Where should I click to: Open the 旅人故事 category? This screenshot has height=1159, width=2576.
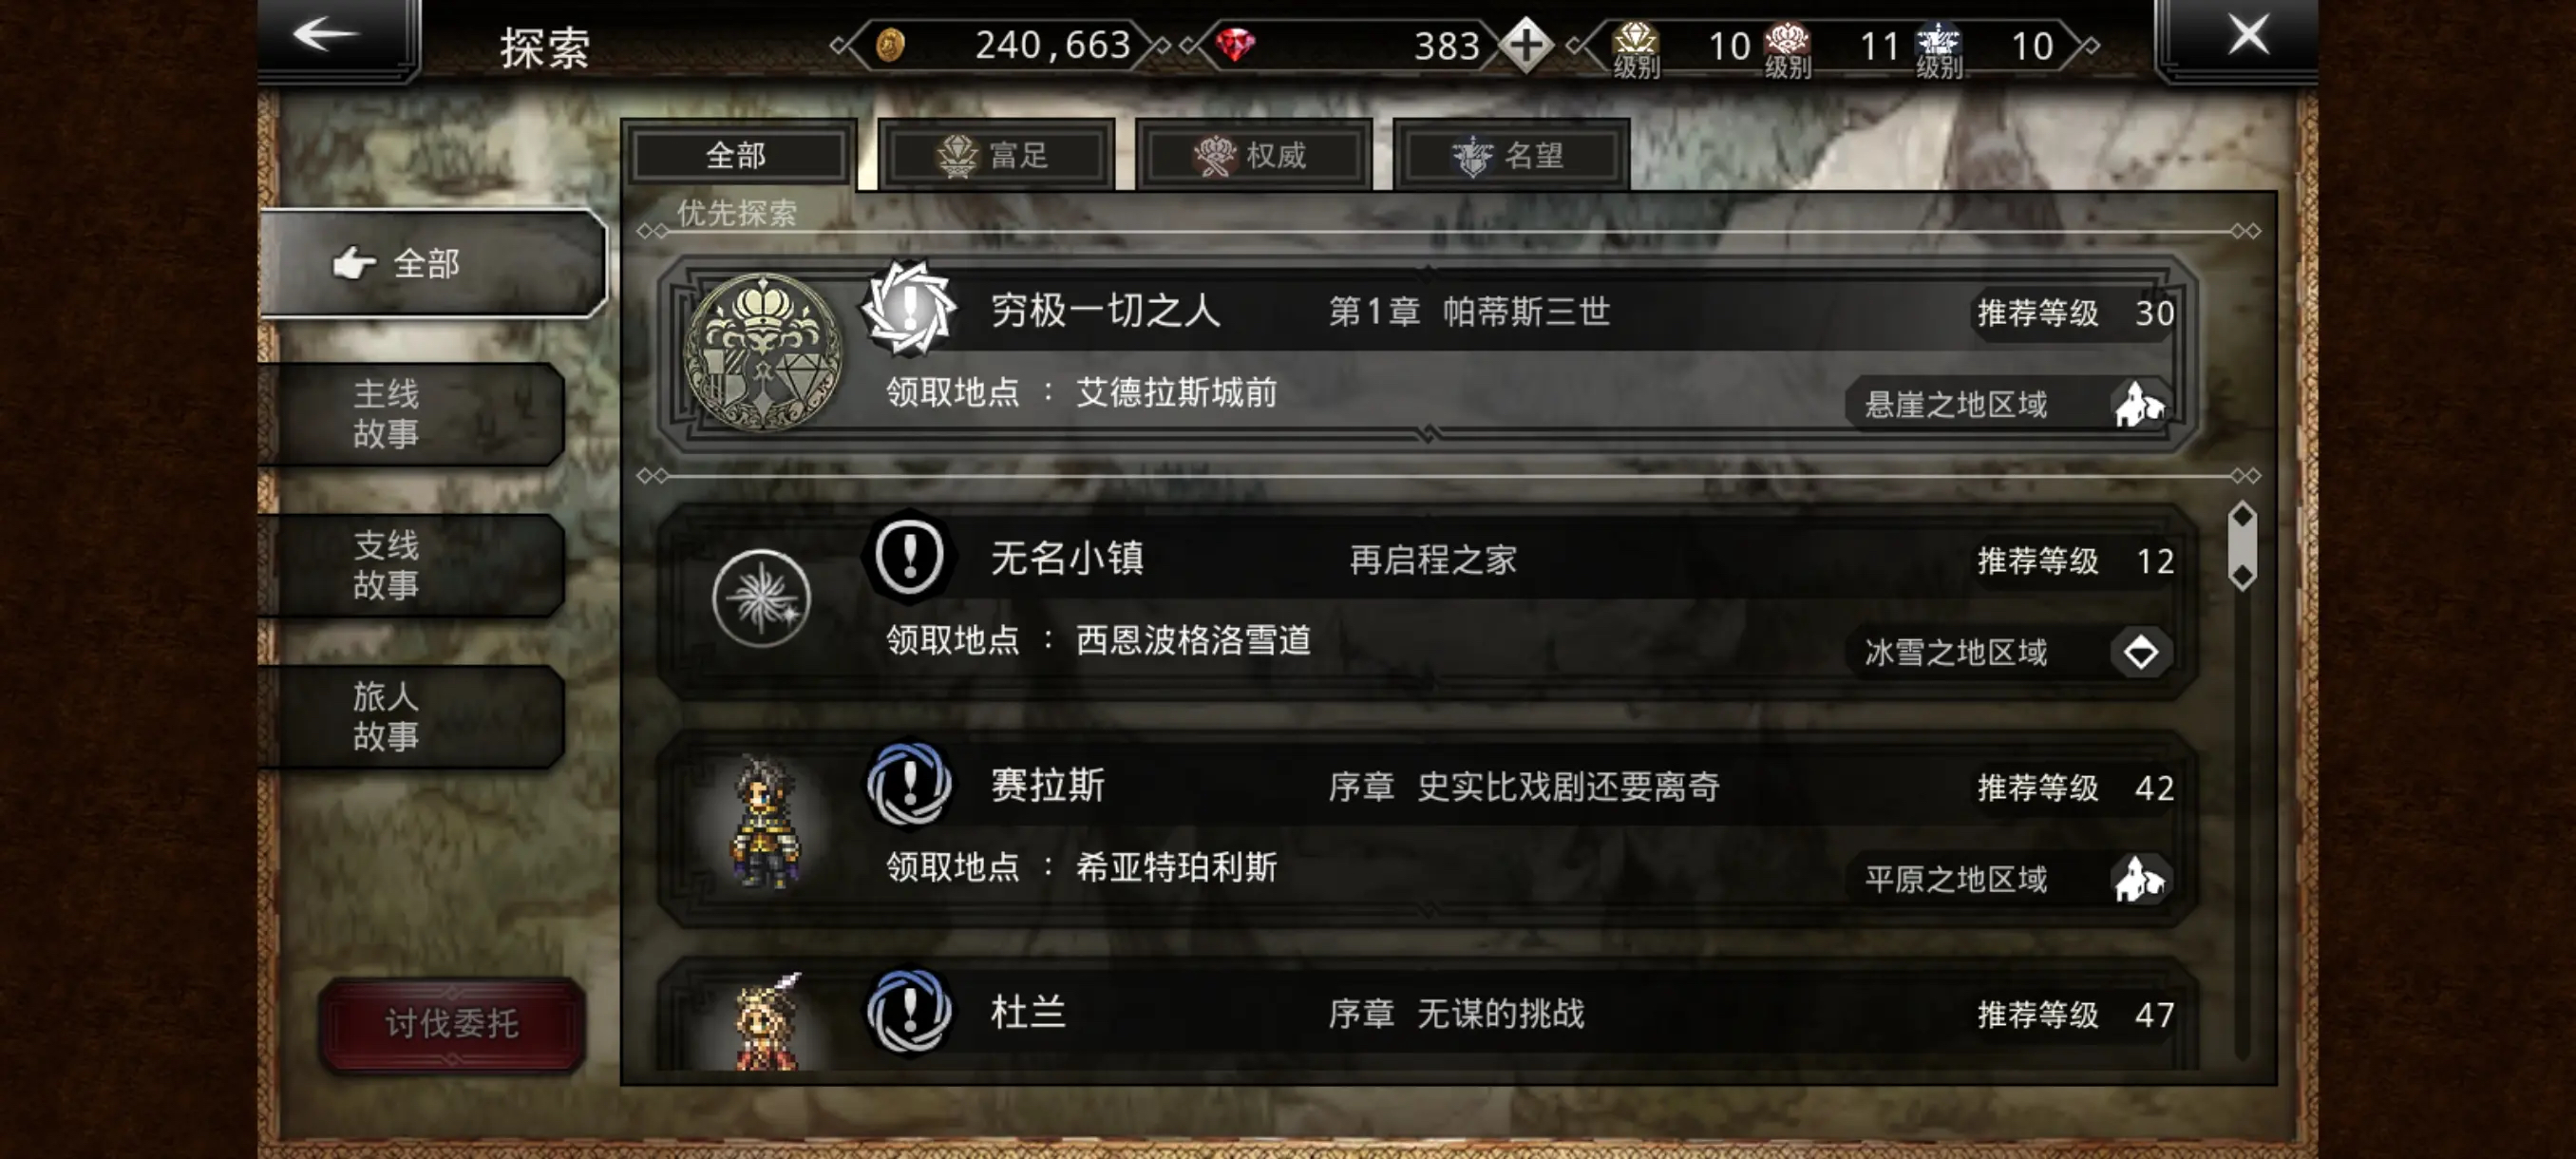412,715
